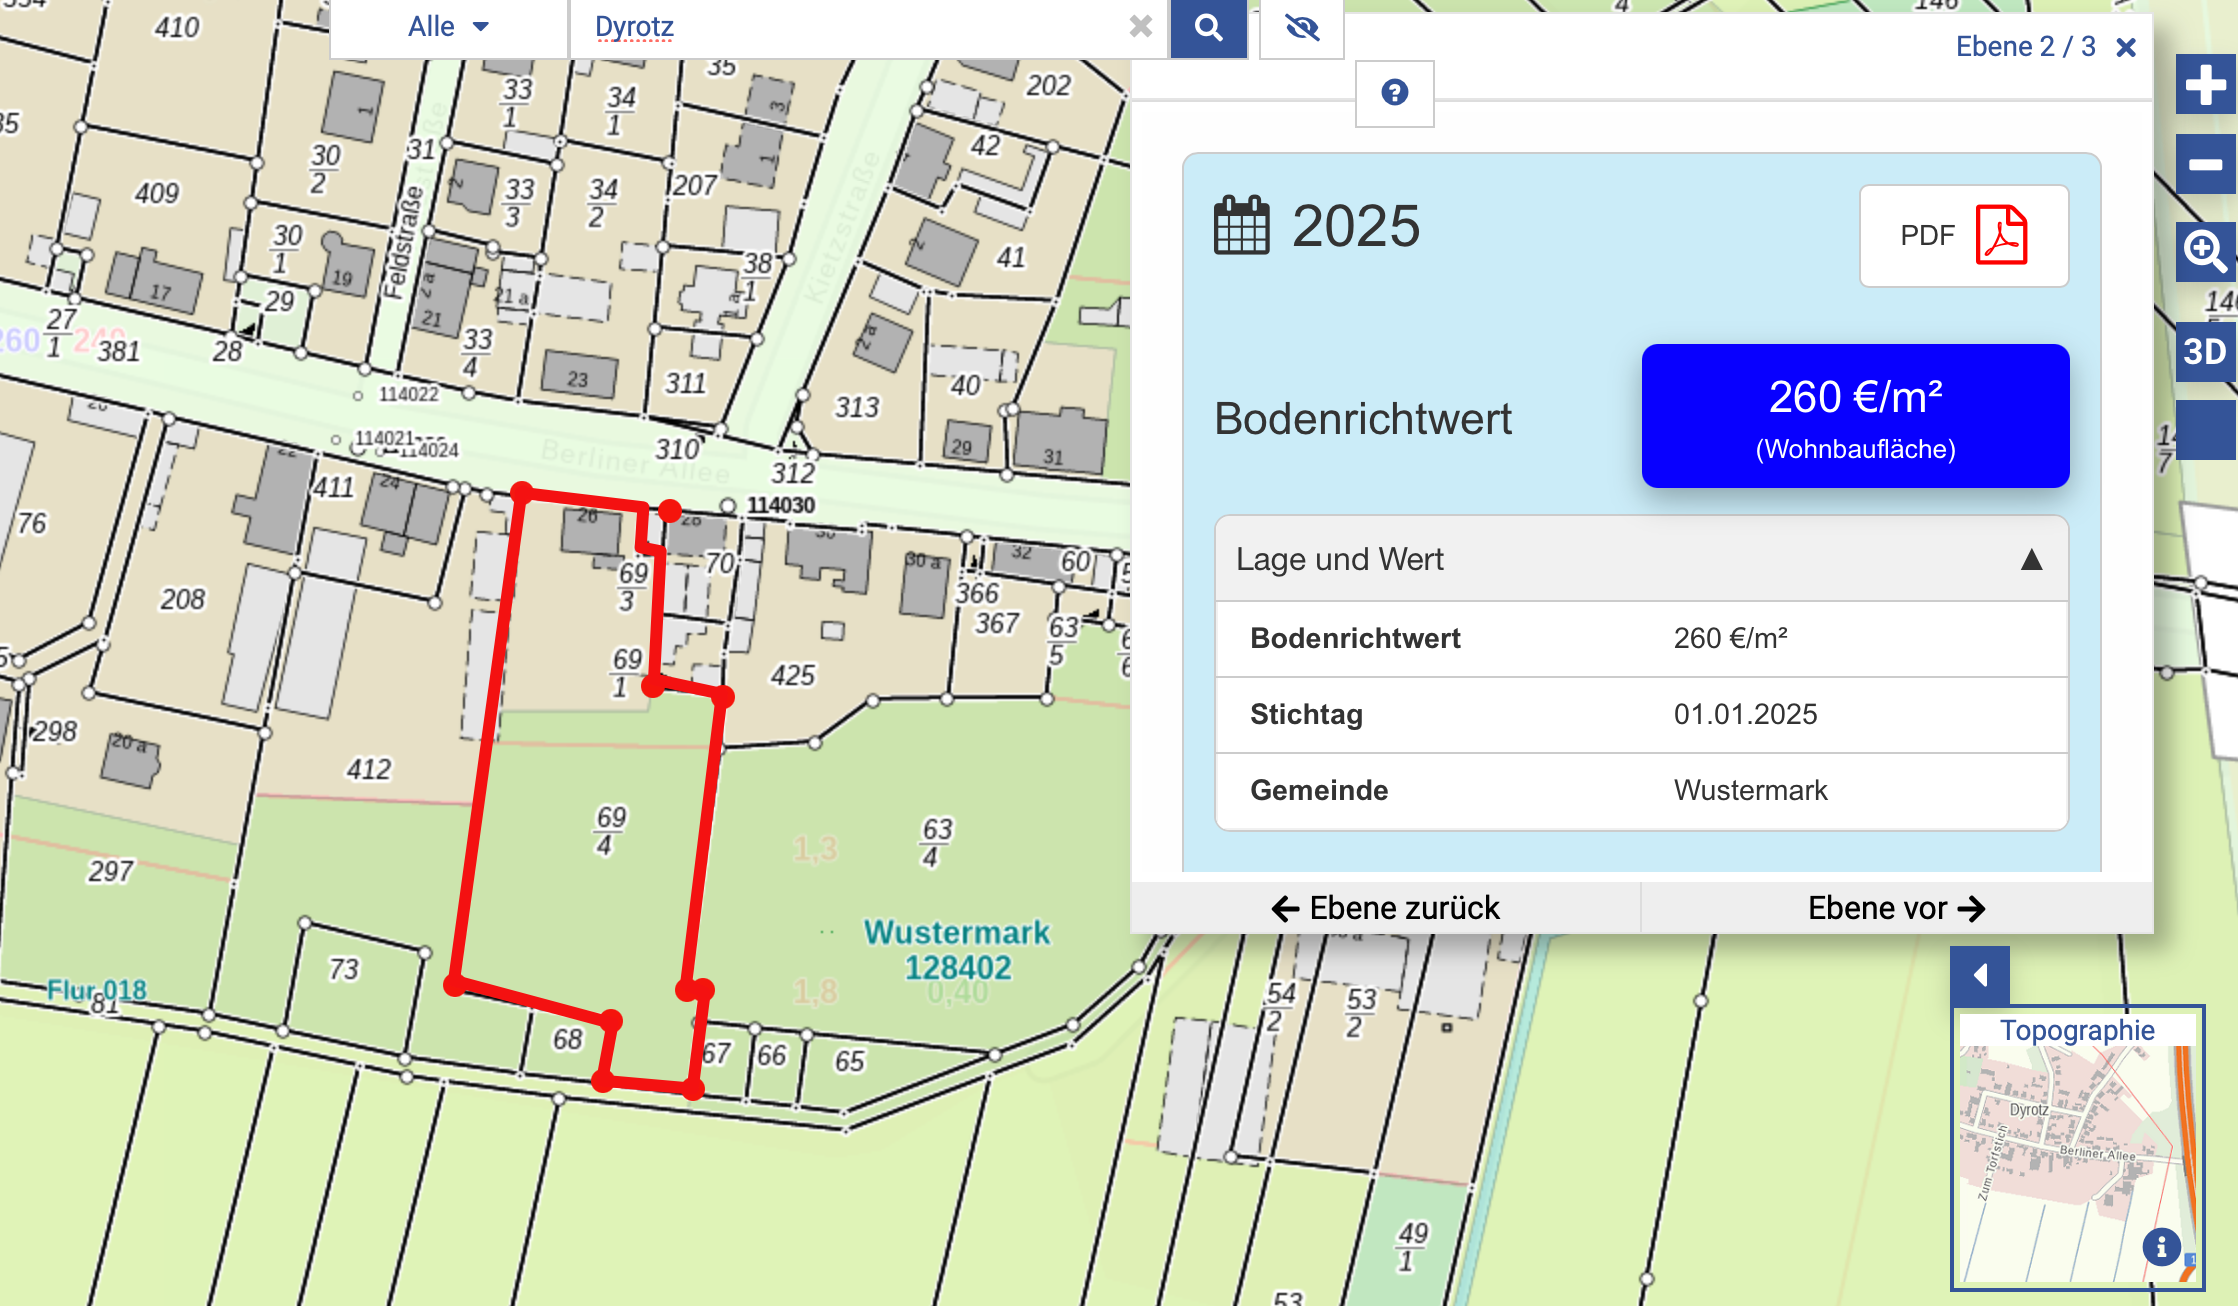The height and width of the screenshot is (1306, 2238).
Task: Open the Alle category dropdown
Action: [448, 27]
